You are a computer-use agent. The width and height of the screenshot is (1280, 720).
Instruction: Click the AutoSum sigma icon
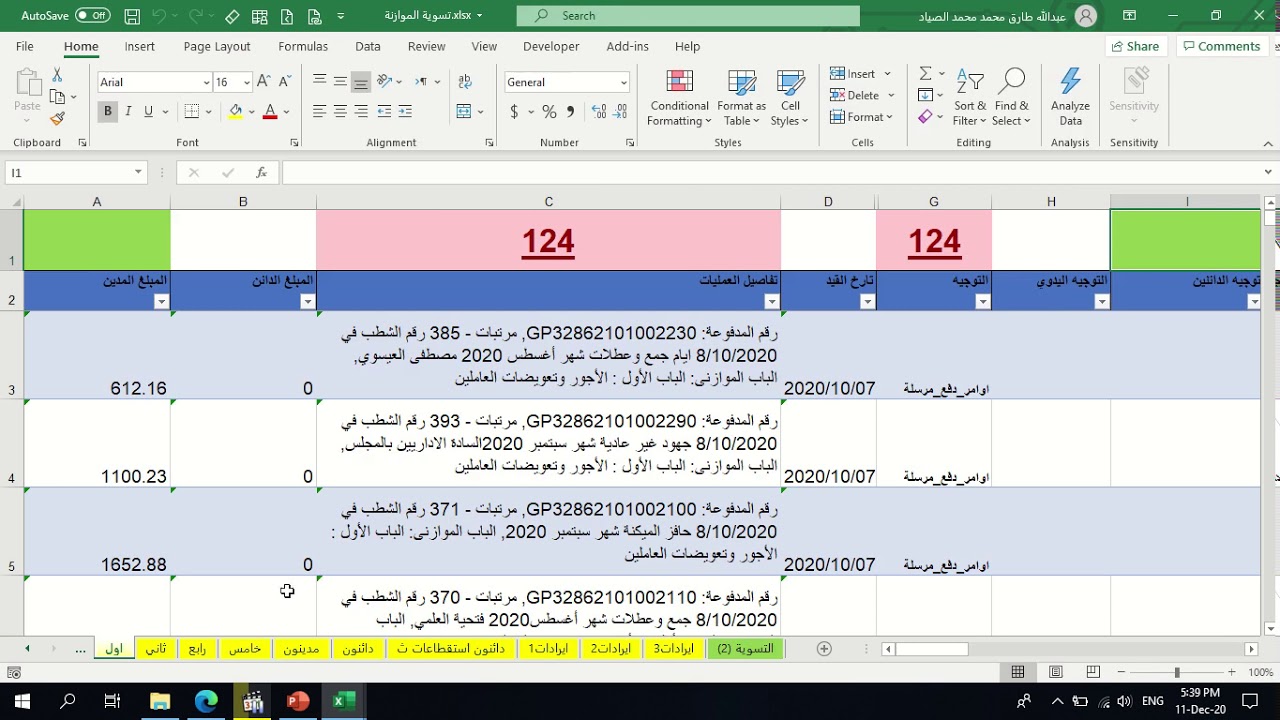(925, 74)
